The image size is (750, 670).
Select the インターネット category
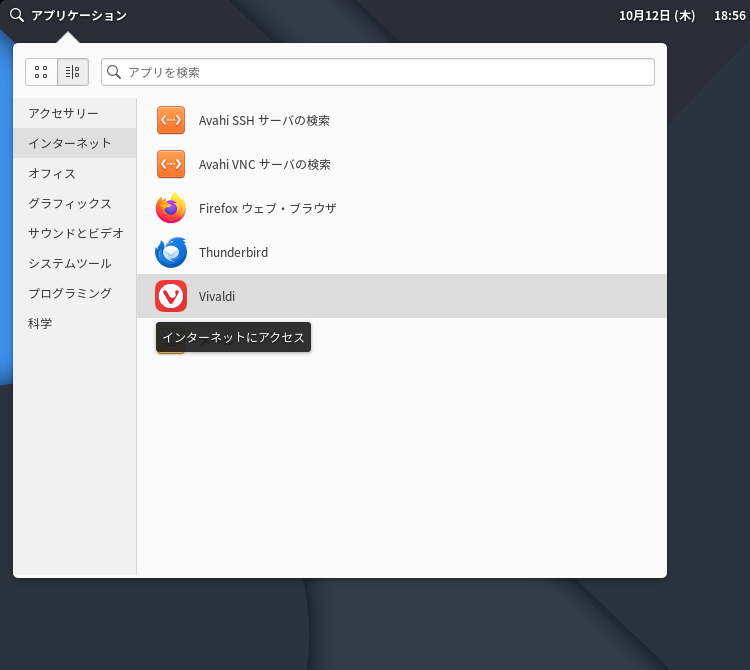tap(75, 143)
